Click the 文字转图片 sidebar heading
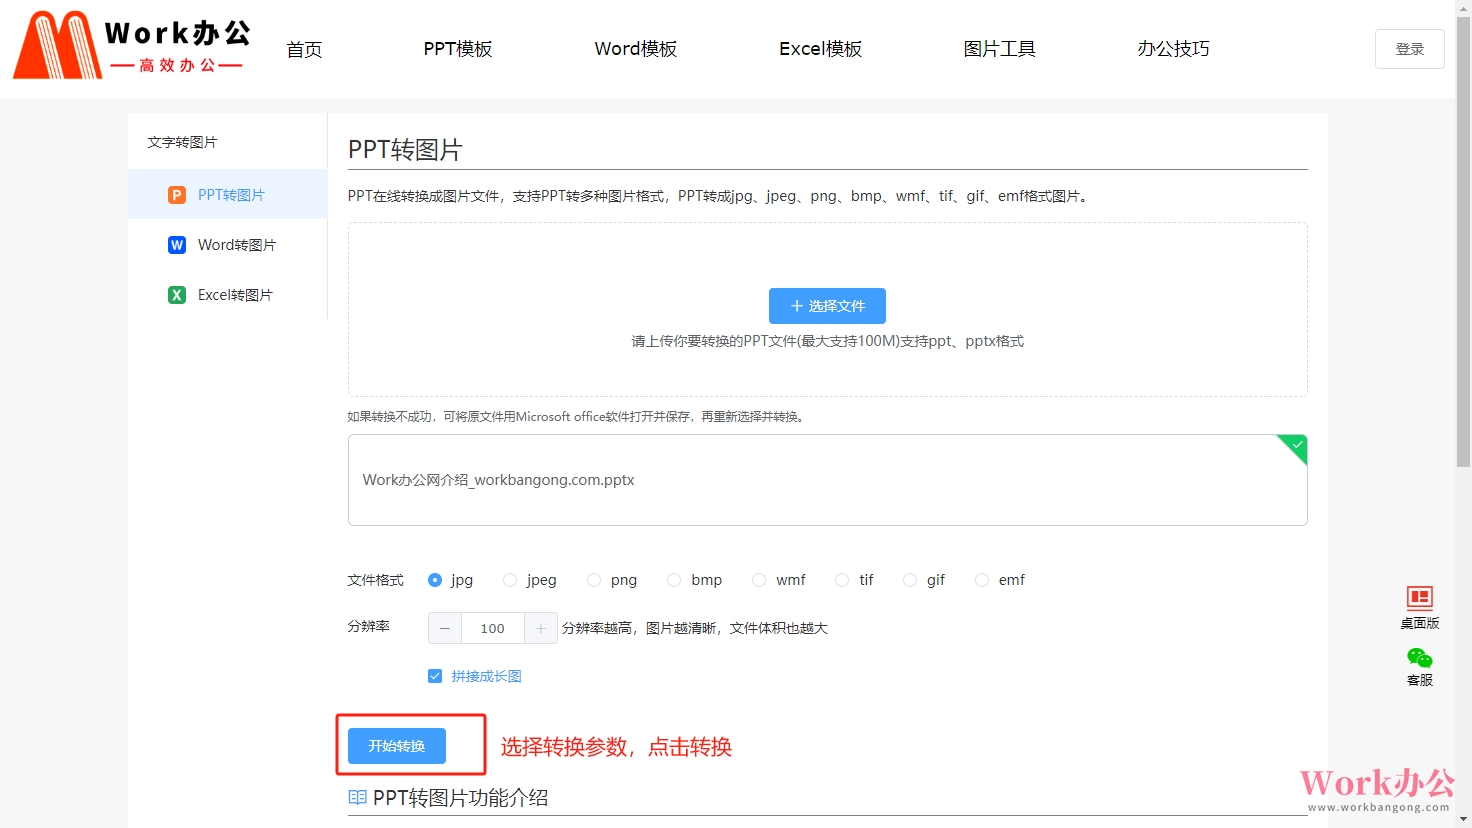Viewport: 1472px width, 828px height. point(182,142)
